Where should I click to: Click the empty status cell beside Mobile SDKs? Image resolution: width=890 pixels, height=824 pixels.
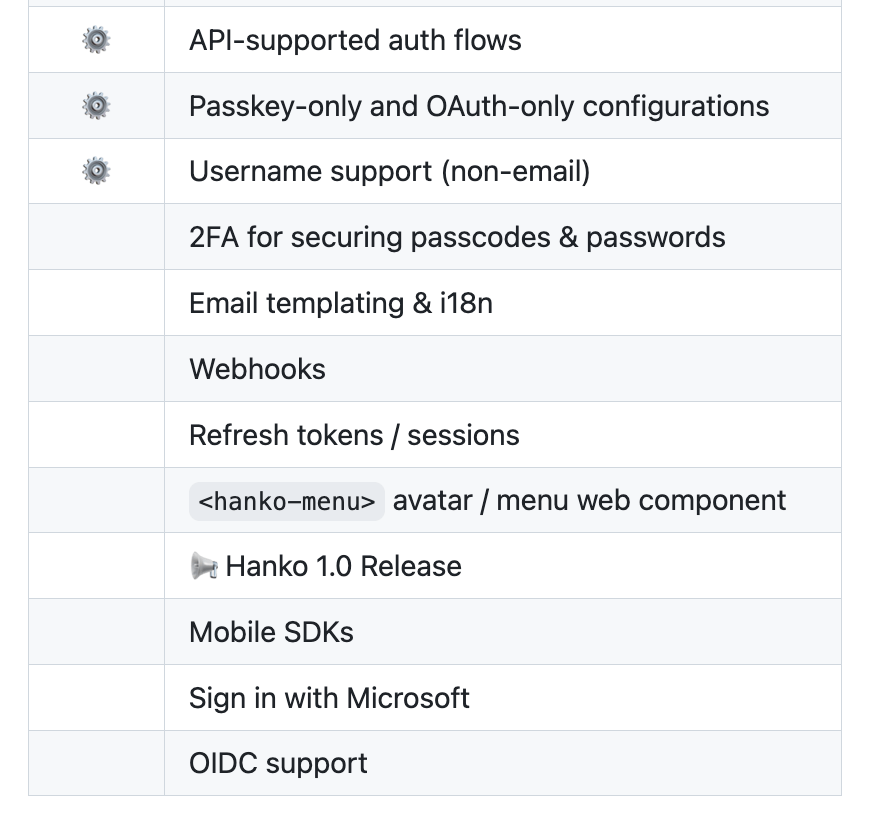(x=96, y=632)
